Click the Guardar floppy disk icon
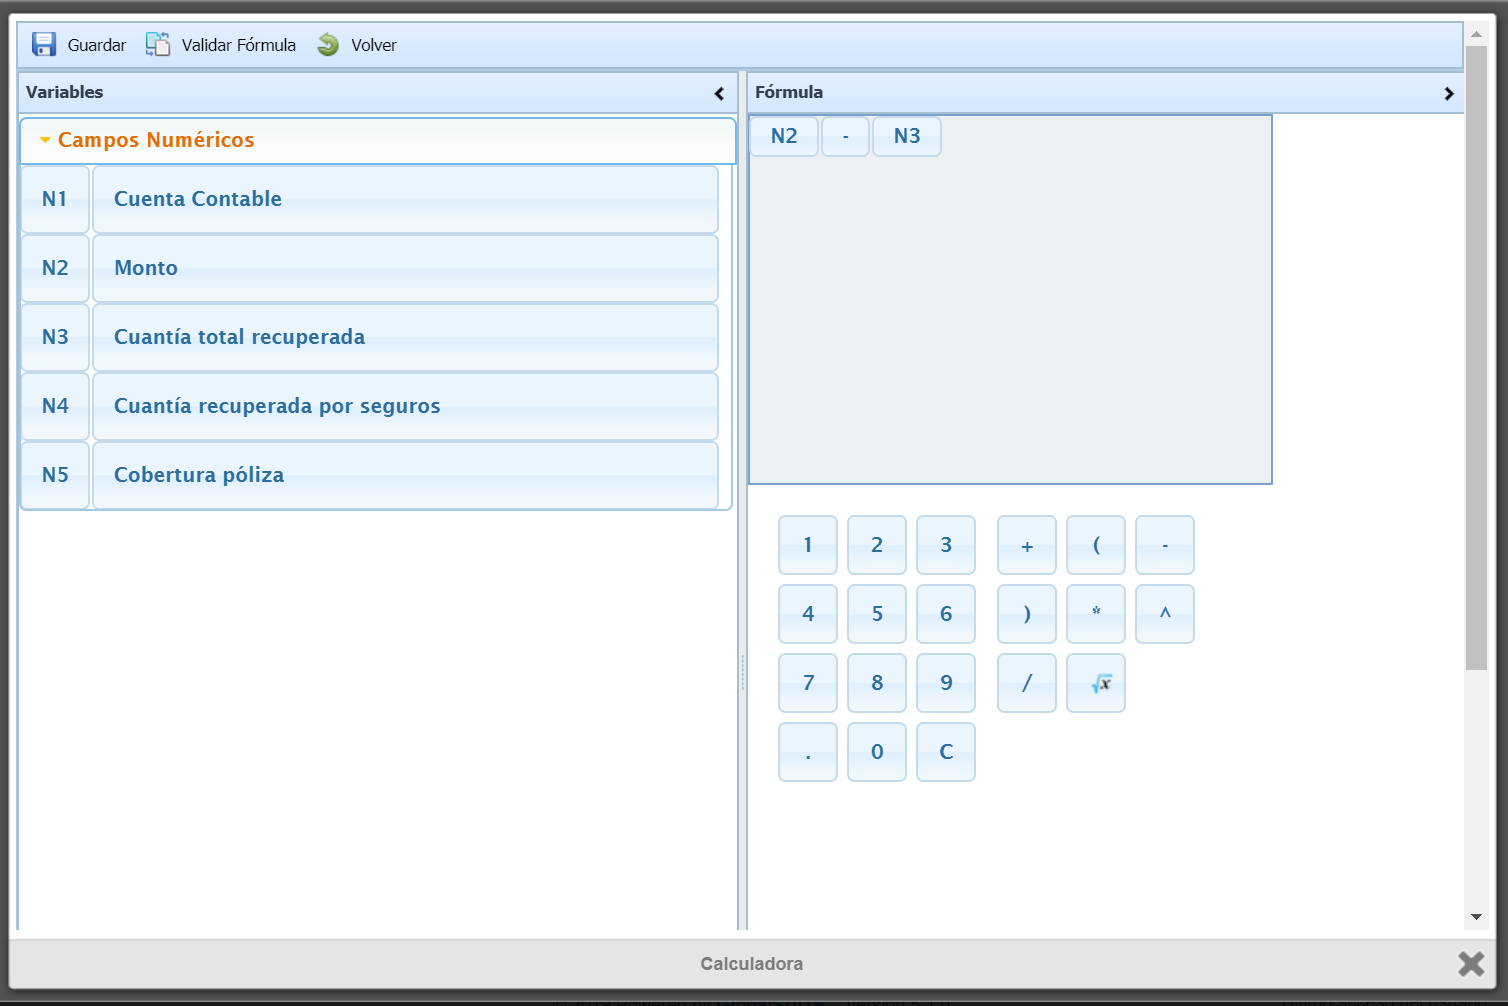Screen dimensions: 1508x1006 [x=44, y=45]
